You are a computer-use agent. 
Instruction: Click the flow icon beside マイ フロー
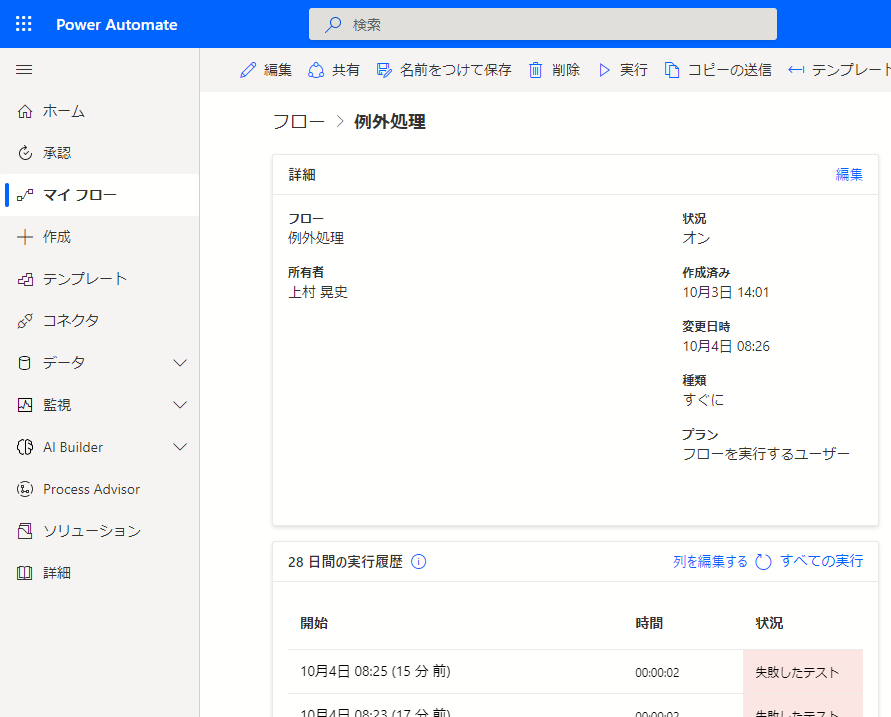pyautogui.click(x=25, y=195)
